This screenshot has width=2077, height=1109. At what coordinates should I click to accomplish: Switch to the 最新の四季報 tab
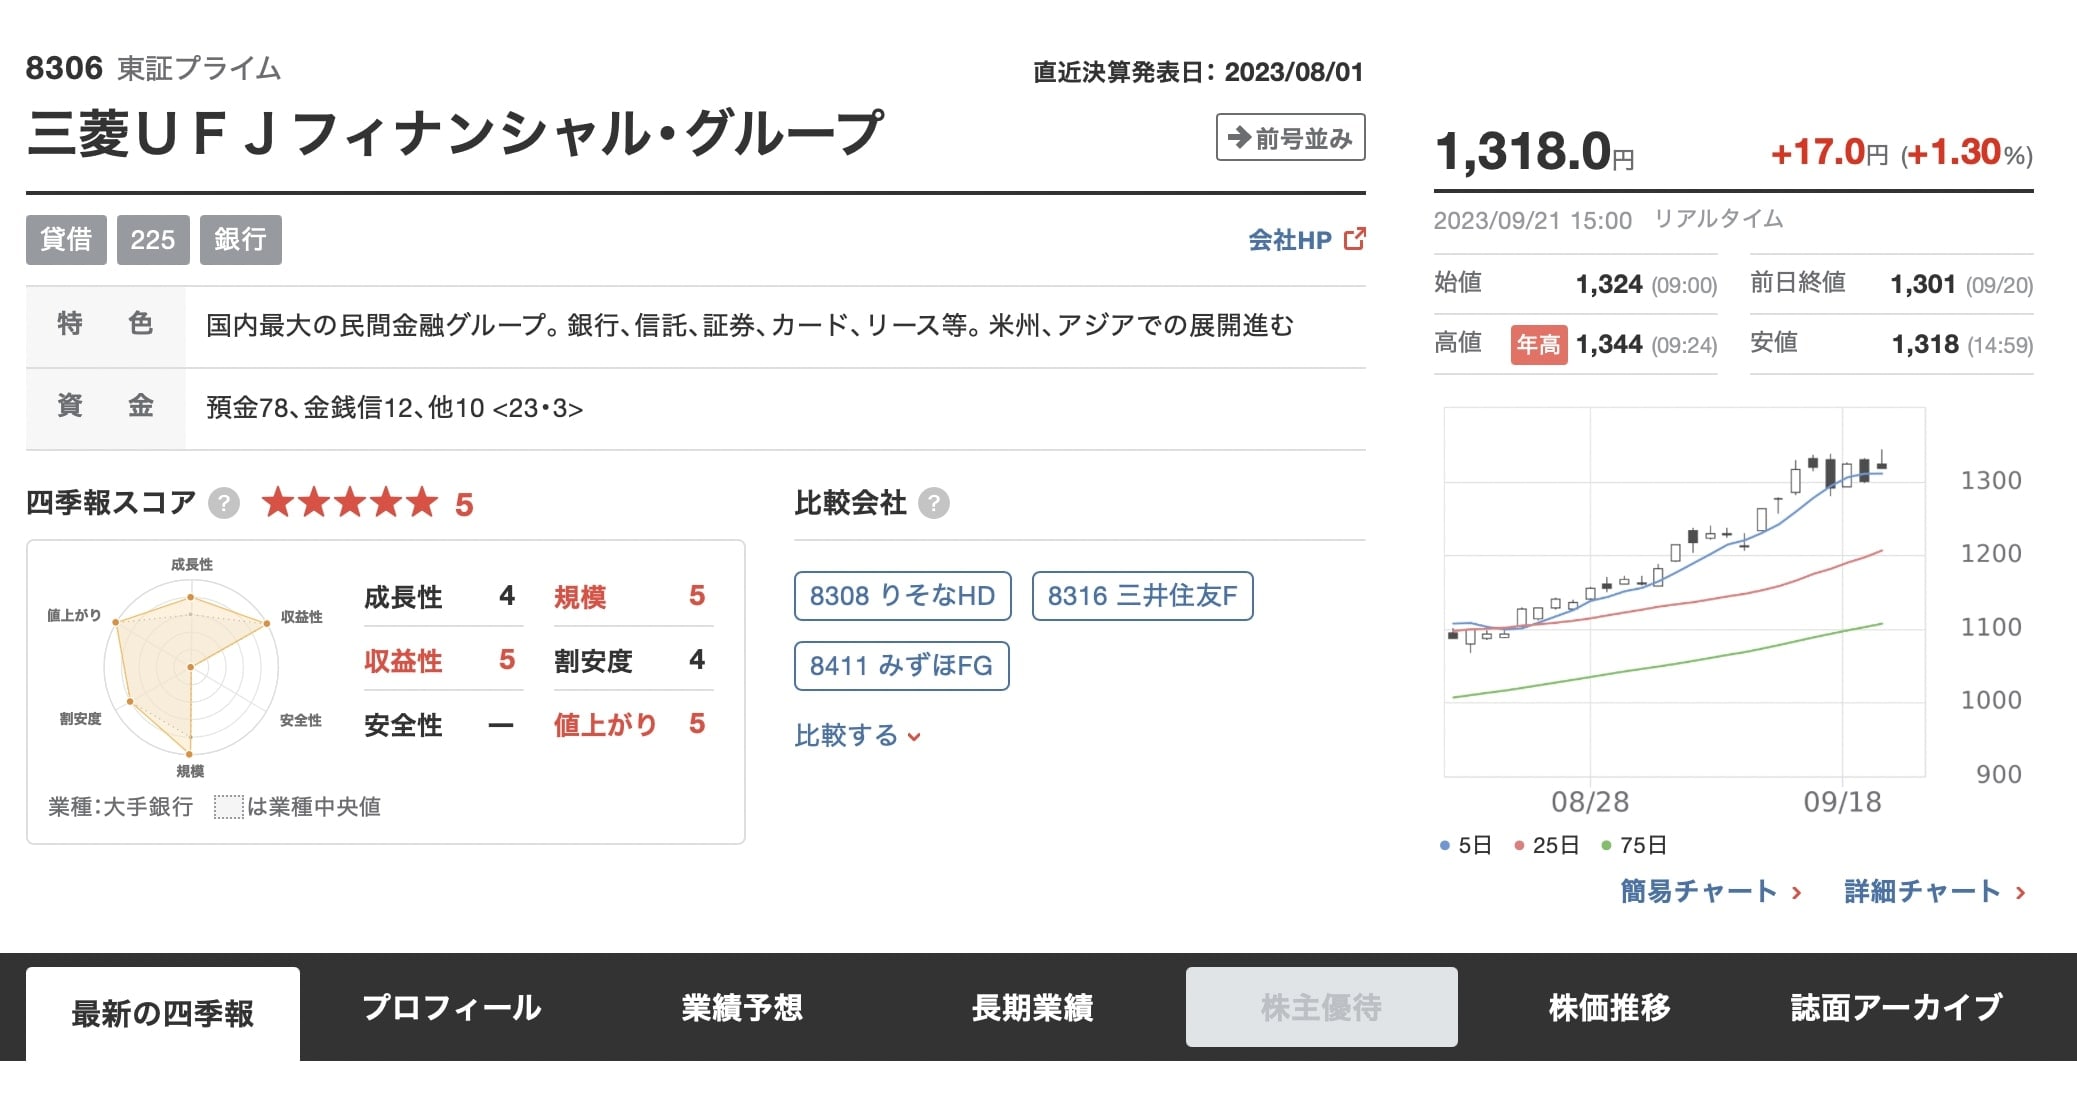click(163, 1013)
